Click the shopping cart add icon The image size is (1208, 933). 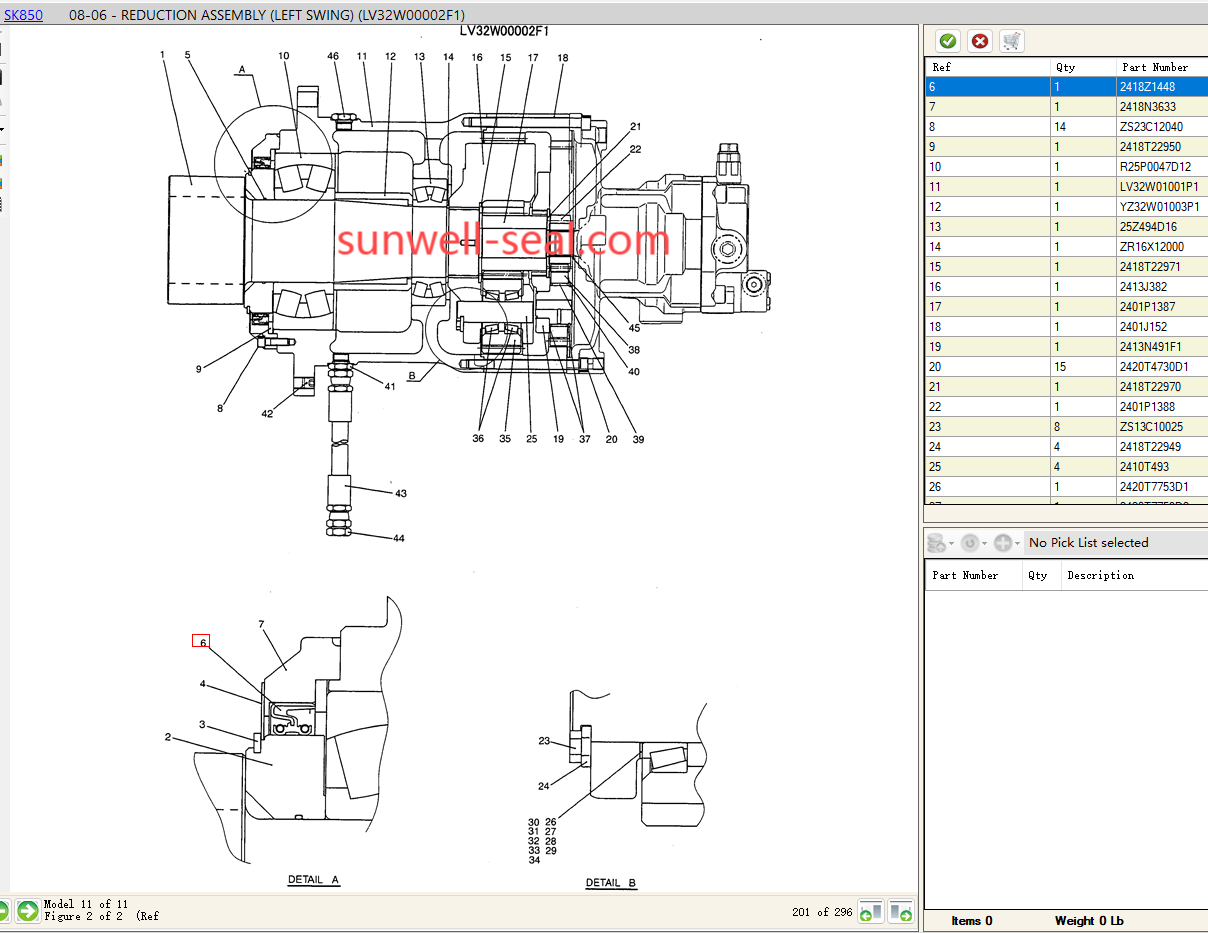(1011, 41)
